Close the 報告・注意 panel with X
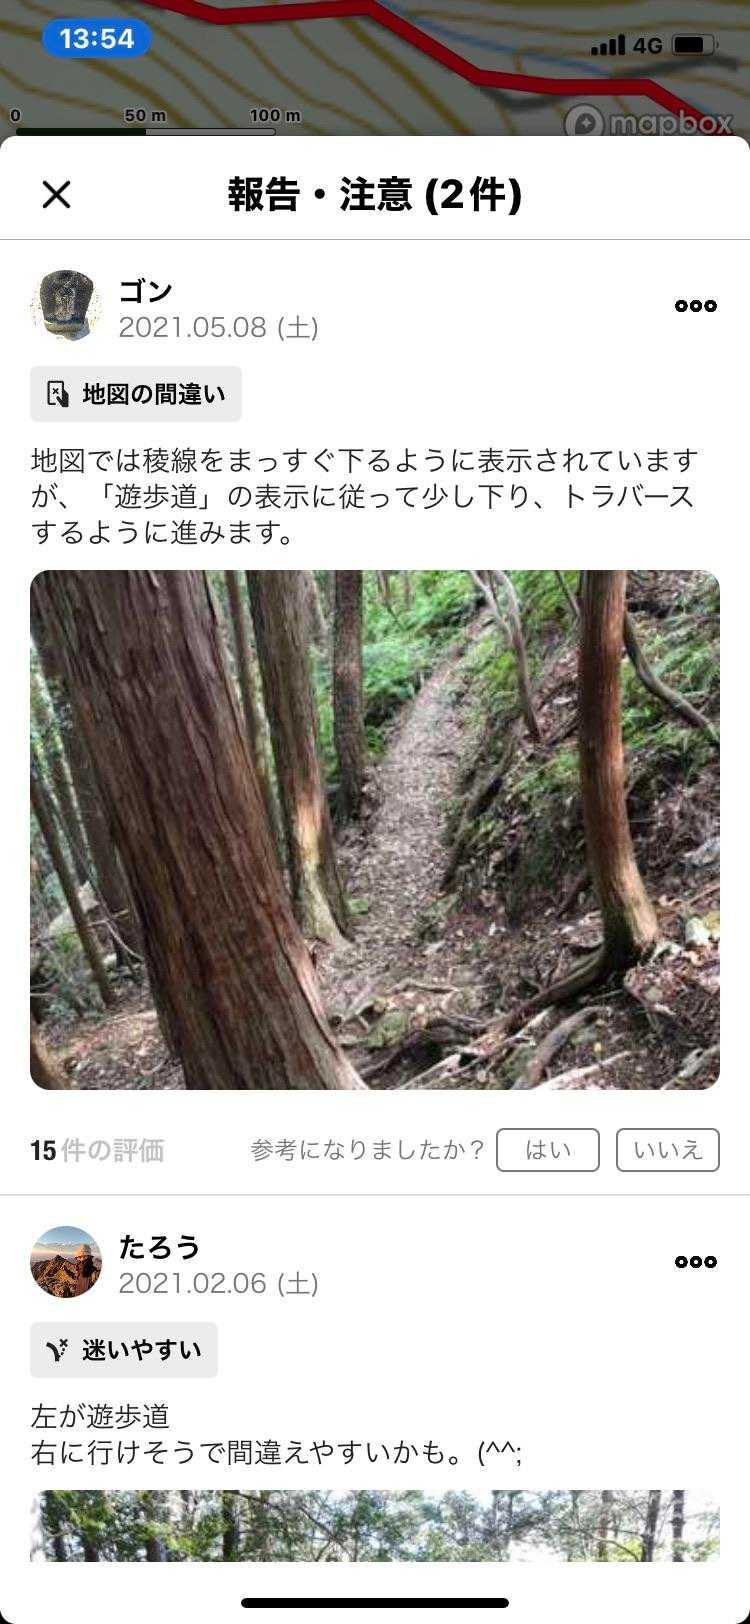750x1624 pixels. (x=57, y=194)
